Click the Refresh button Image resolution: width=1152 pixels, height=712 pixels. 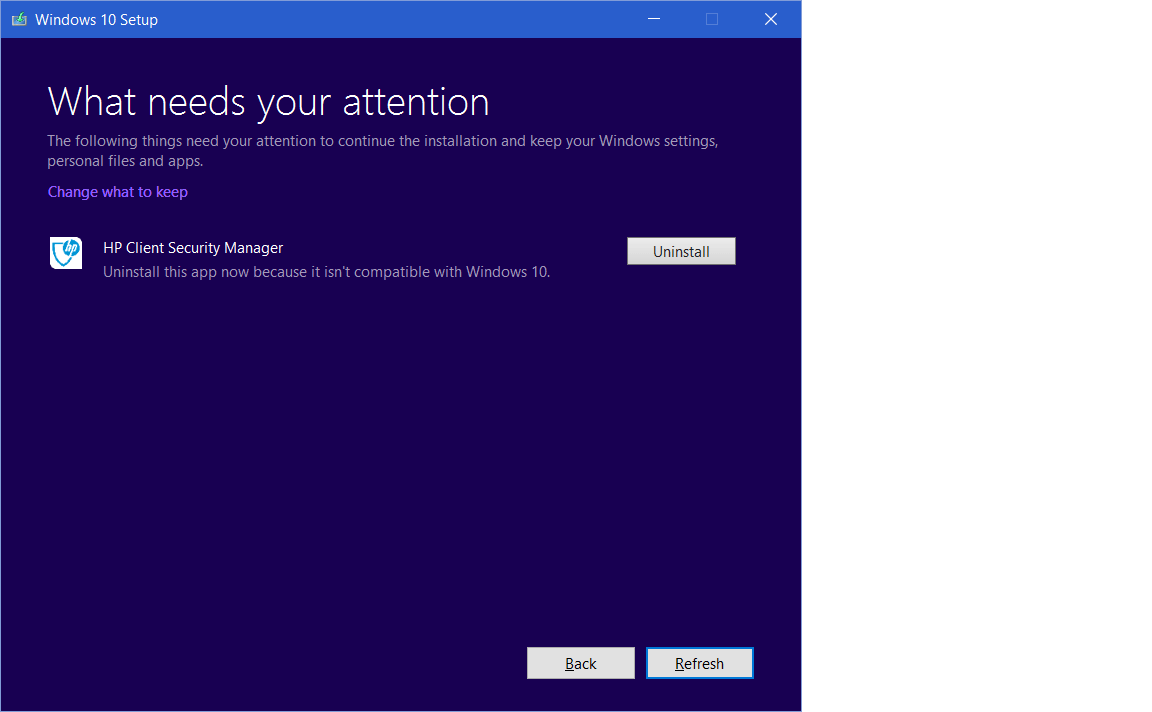pos(699,664)
